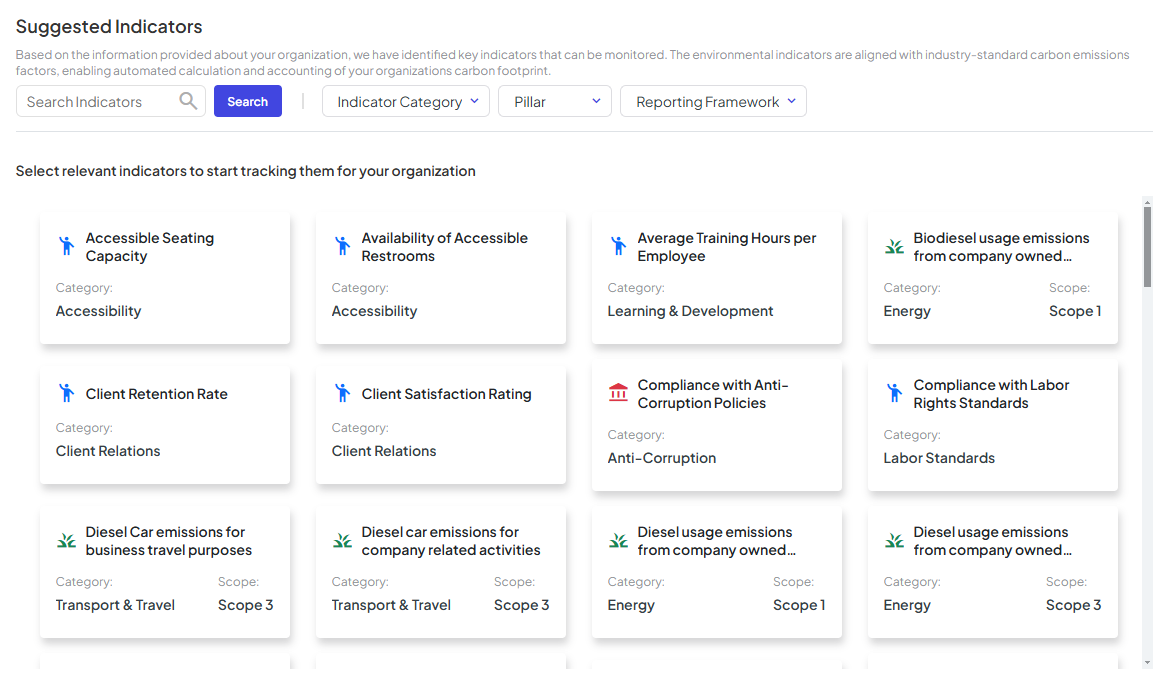
Task: Click the leaf icon on Diesel Car business travel
Action: tap(66, 541)
